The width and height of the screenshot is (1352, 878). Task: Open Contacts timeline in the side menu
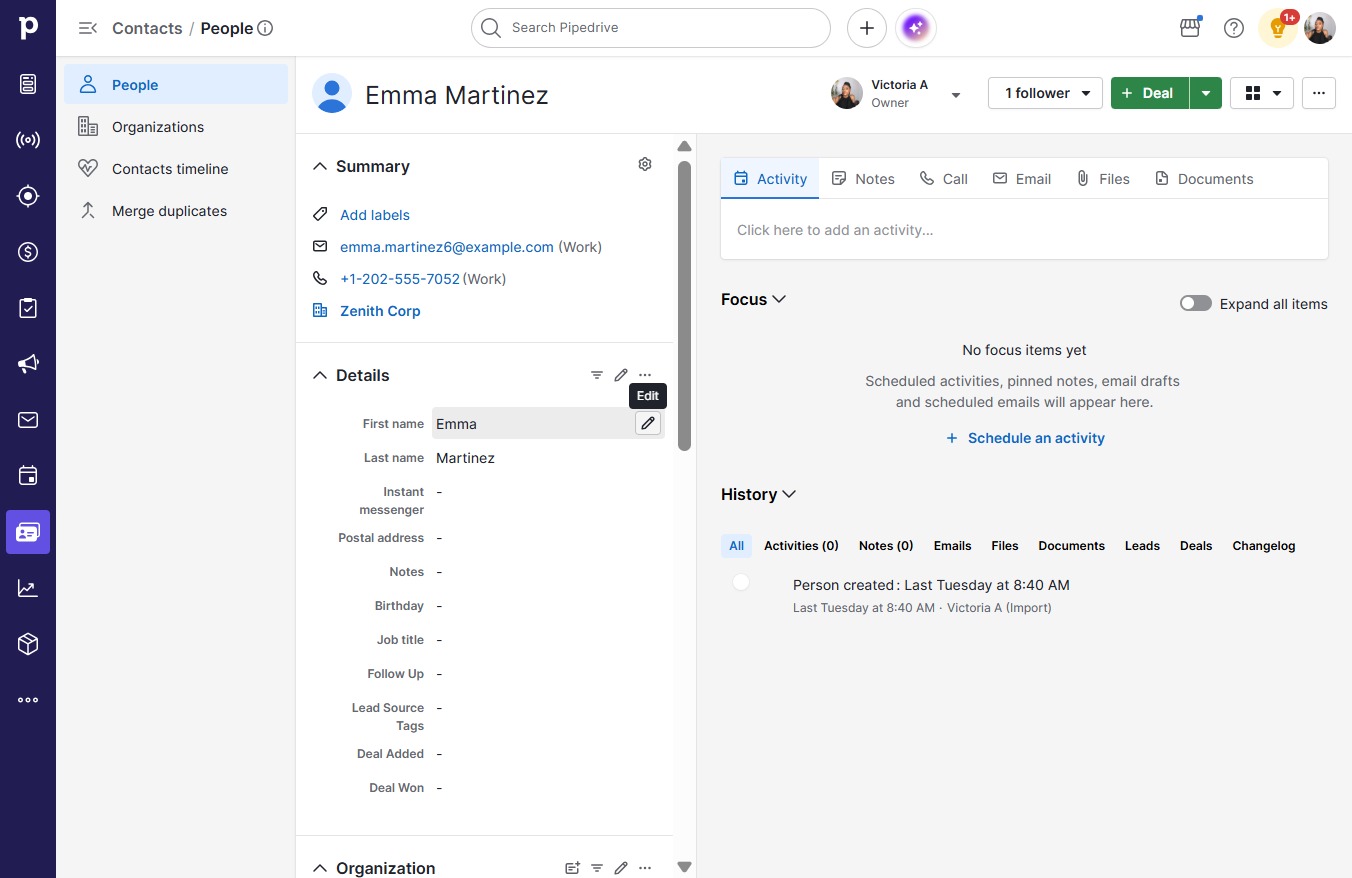pos(176,169)
